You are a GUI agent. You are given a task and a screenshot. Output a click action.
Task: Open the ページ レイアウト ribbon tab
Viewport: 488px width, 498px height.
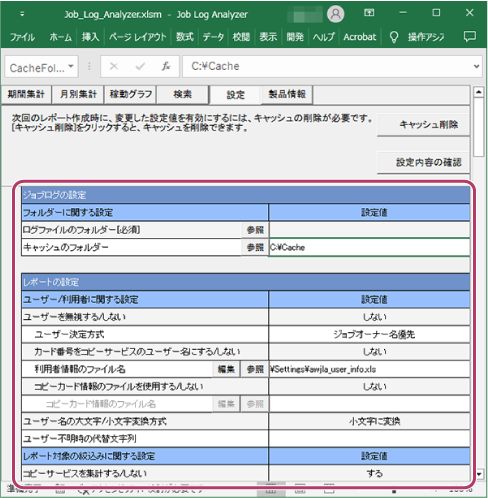137,37
